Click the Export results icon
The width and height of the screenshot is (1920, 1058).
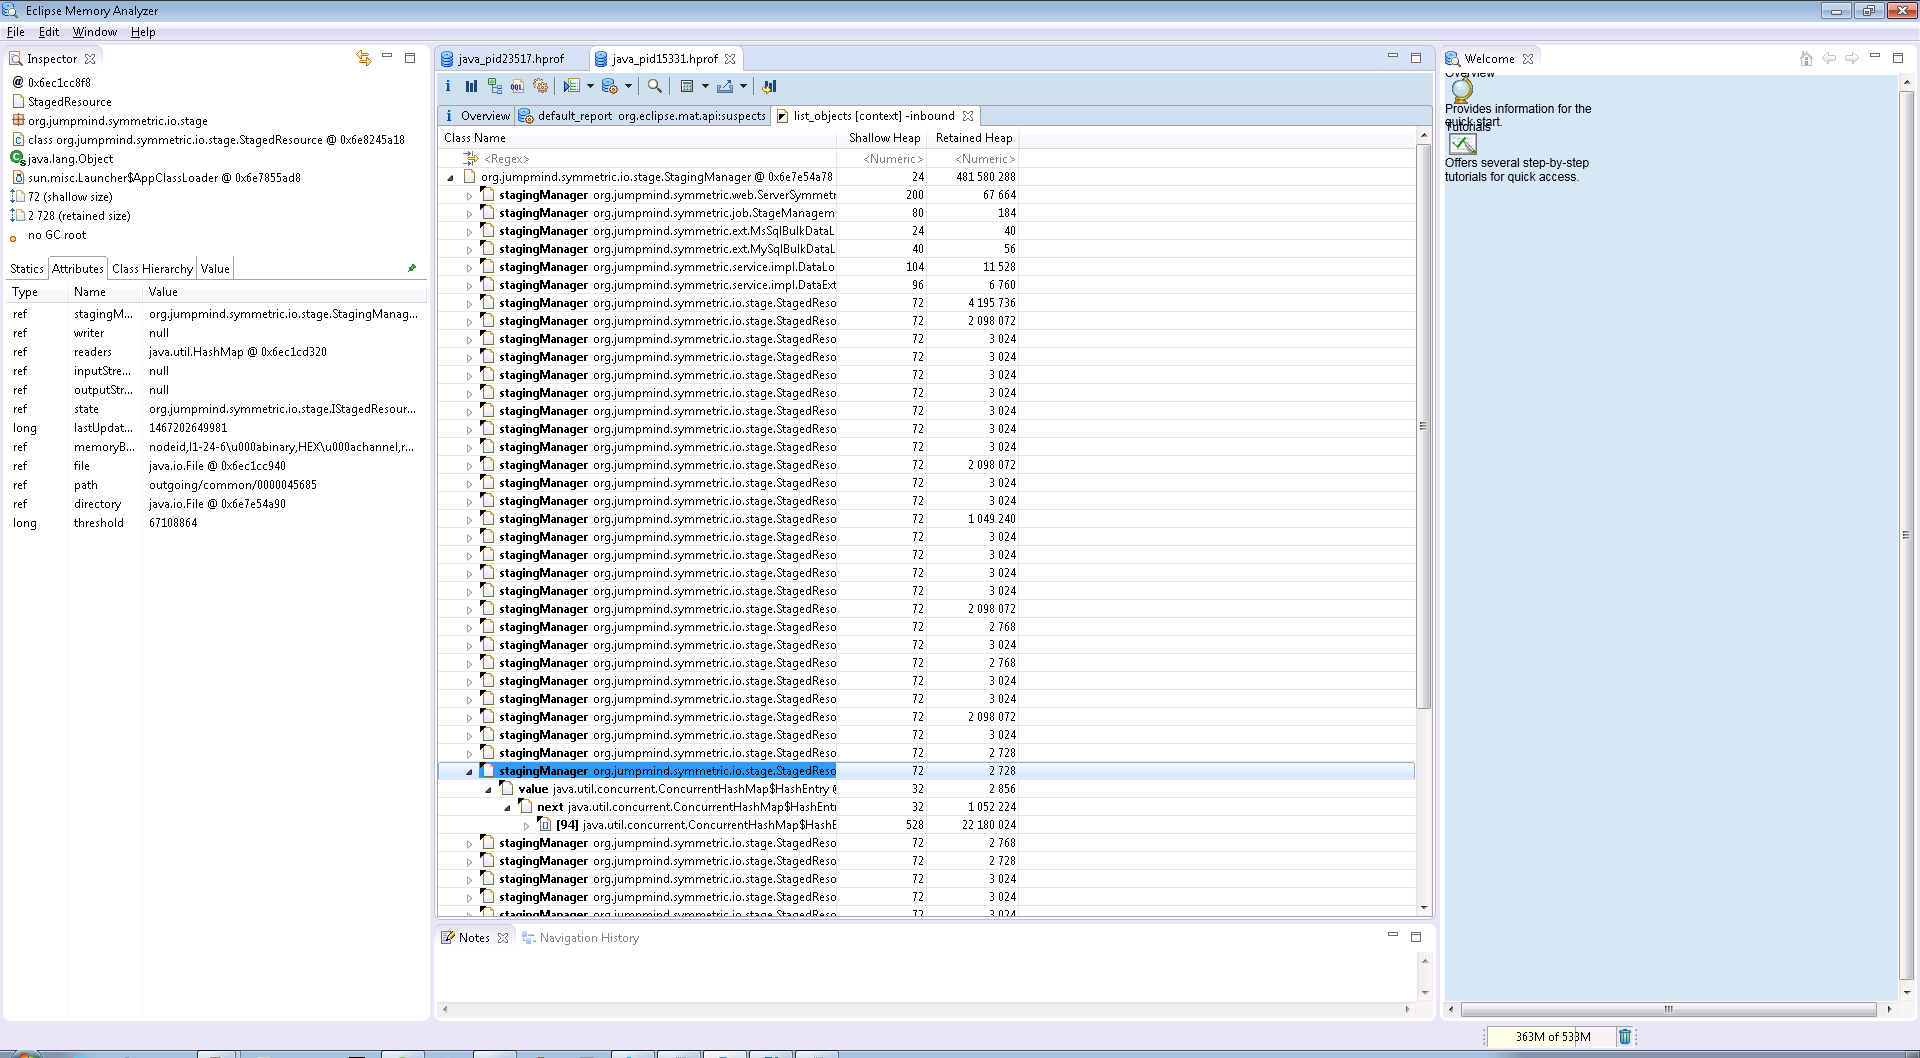click(x=725, y=86)
